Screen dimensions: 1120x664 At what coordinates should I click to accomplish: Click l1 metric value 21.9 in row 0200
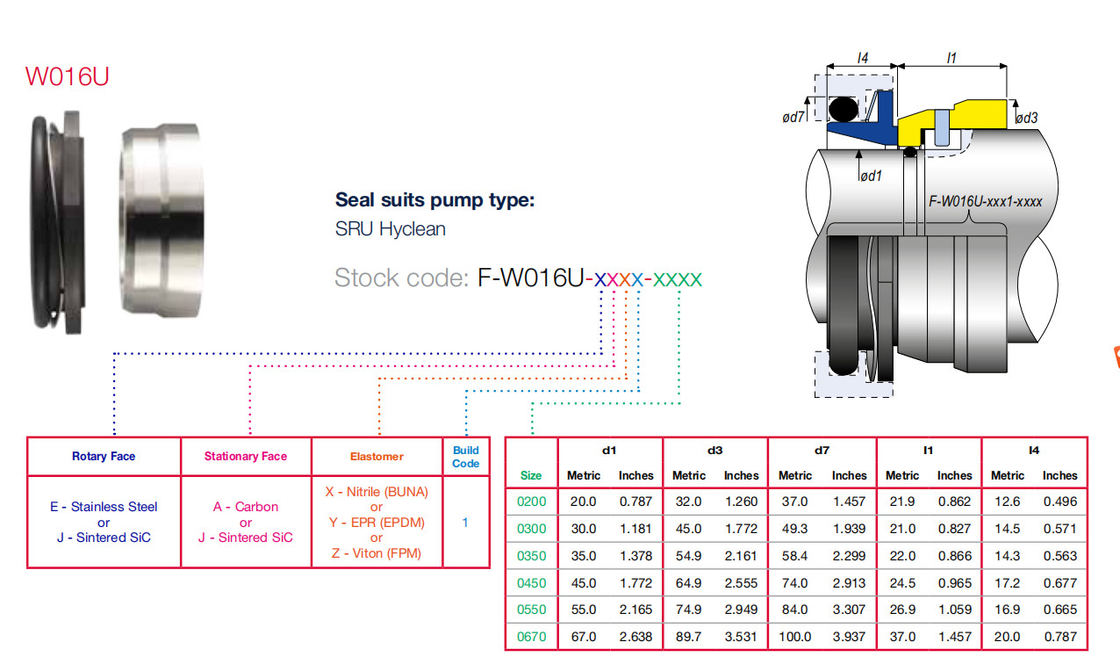coord(902,502)
